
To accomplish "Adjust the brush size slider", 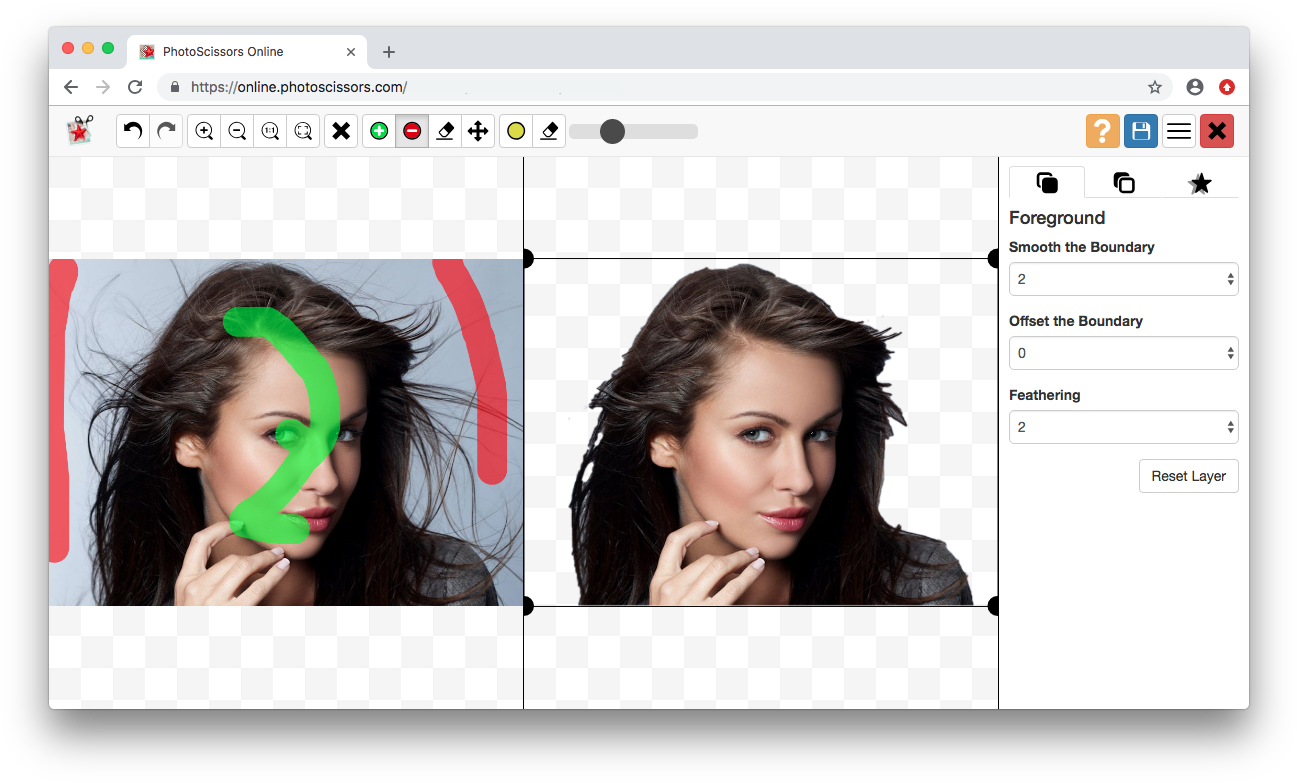I will pos(612,131).
